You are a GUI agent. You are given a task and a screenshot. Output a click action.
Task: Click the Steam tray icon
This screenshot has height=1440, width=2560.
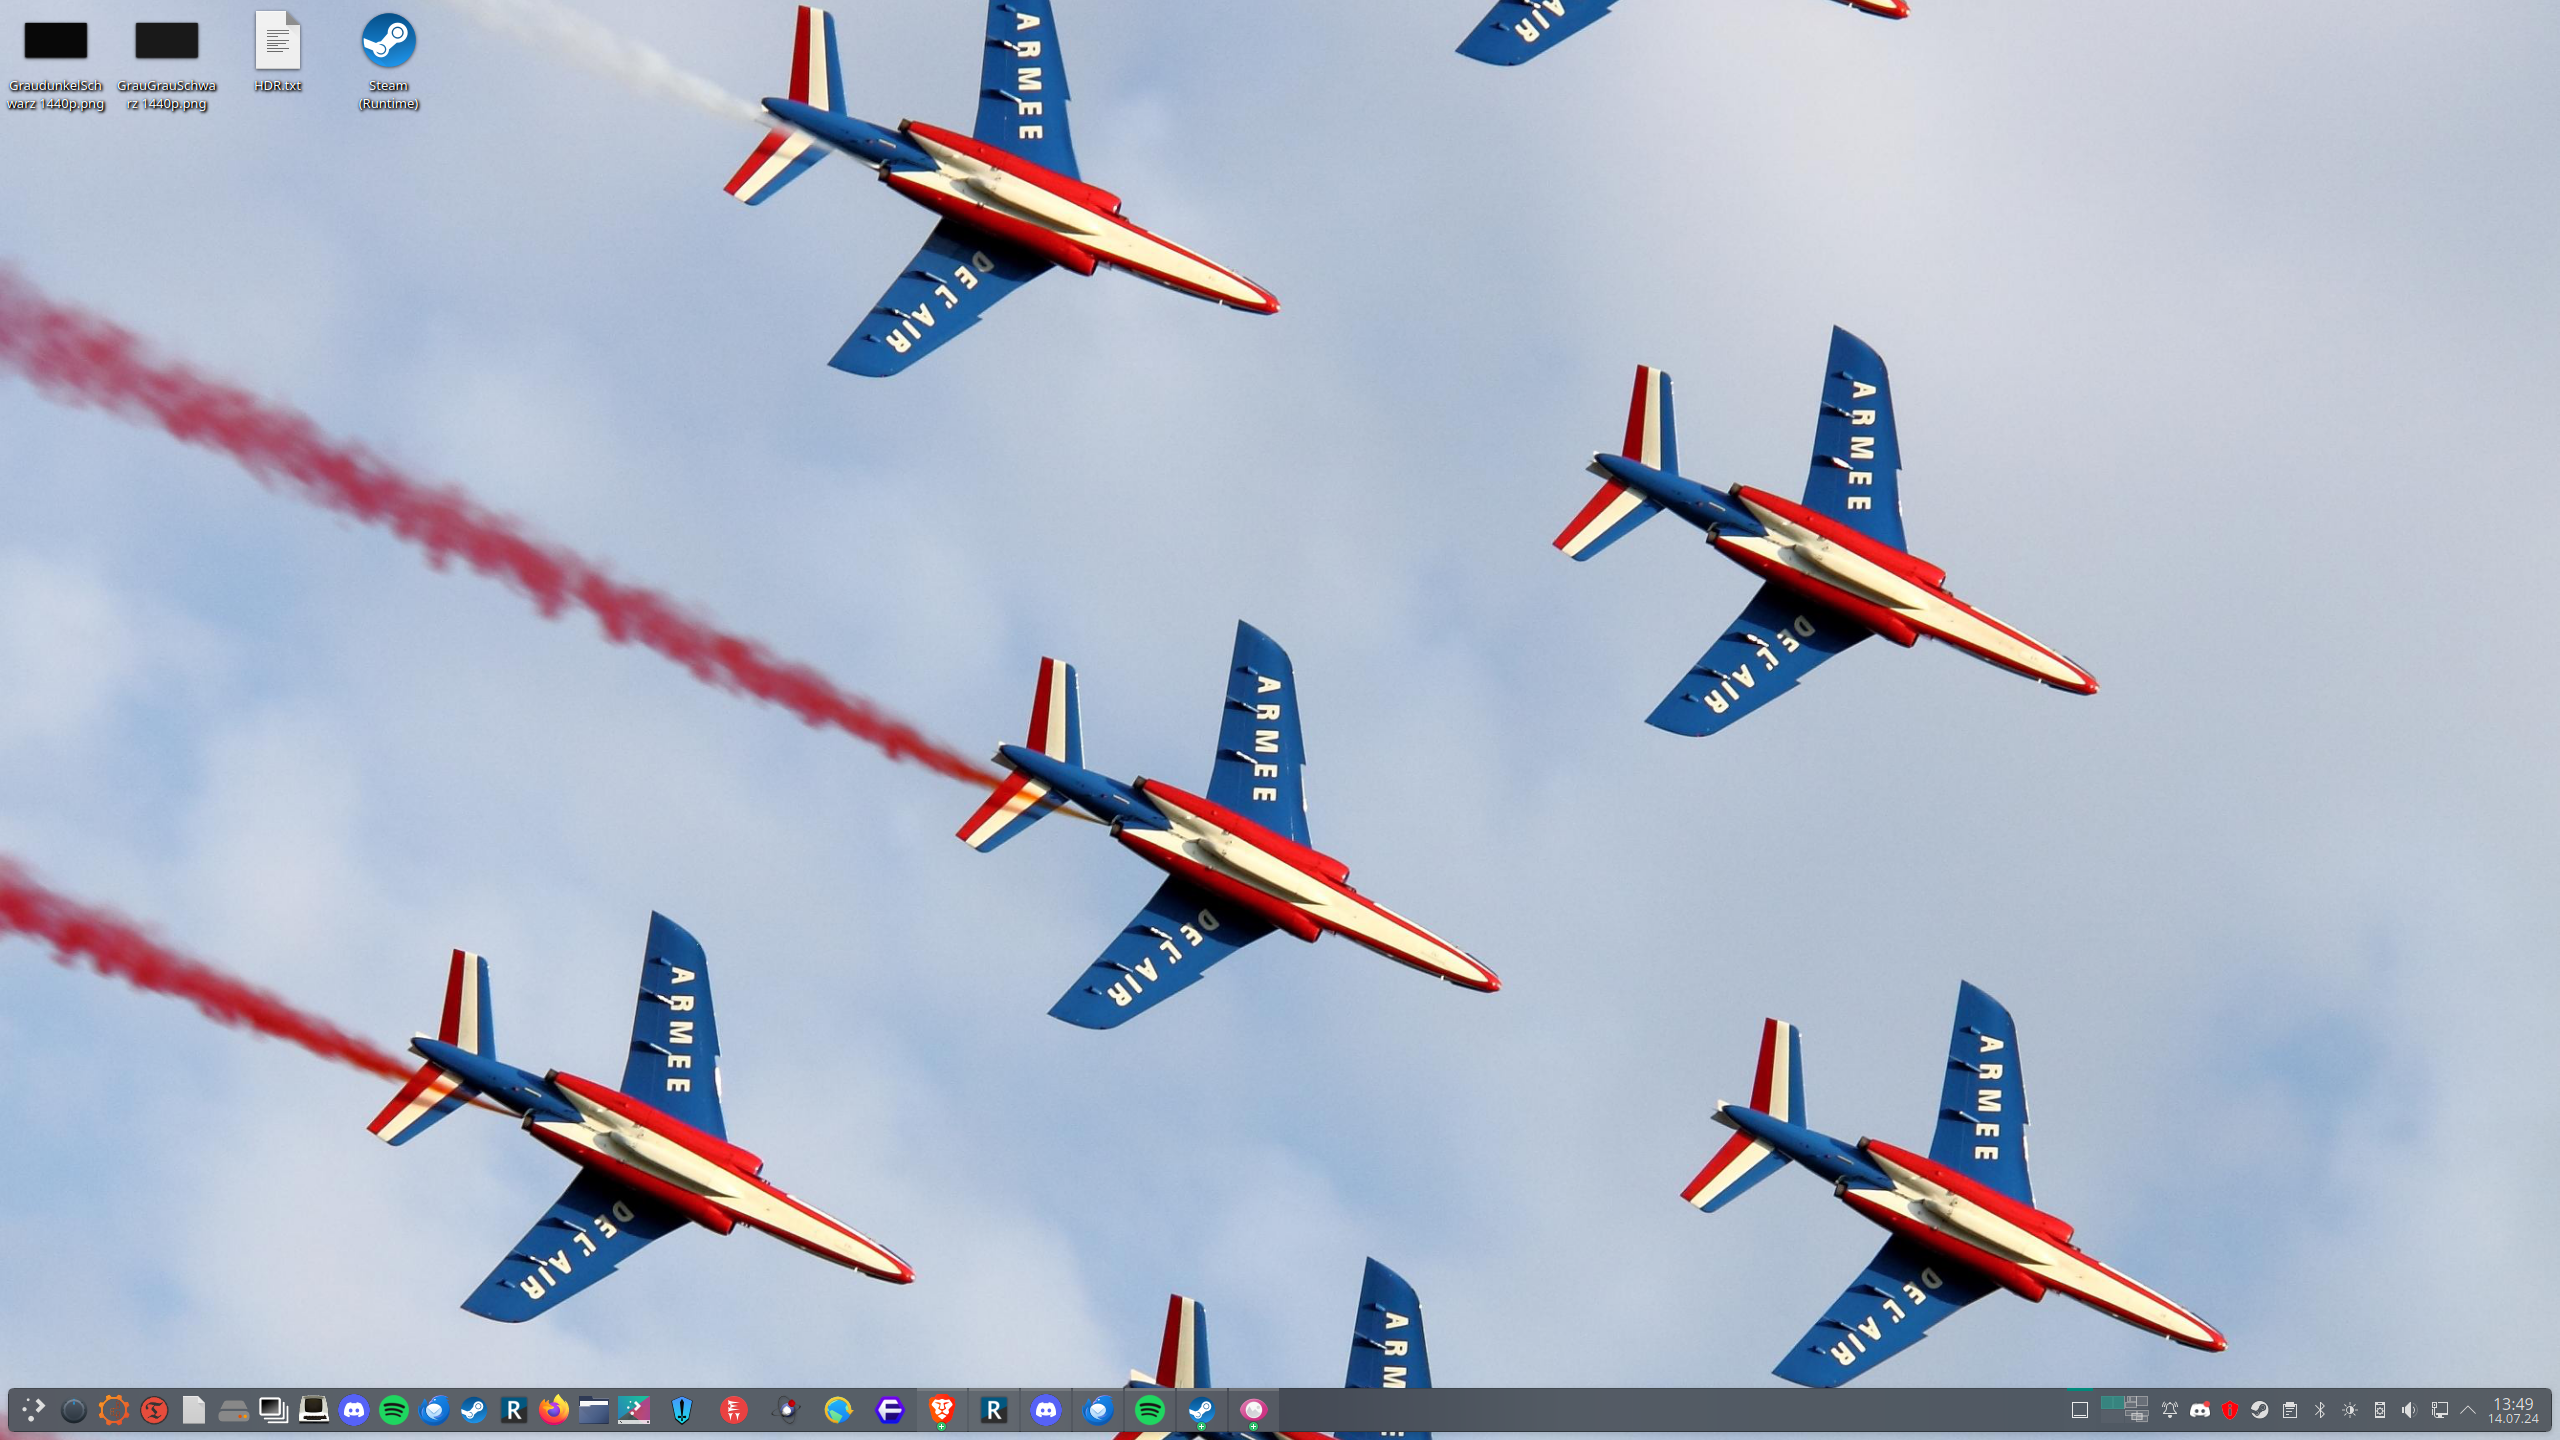(2259, 1410)
